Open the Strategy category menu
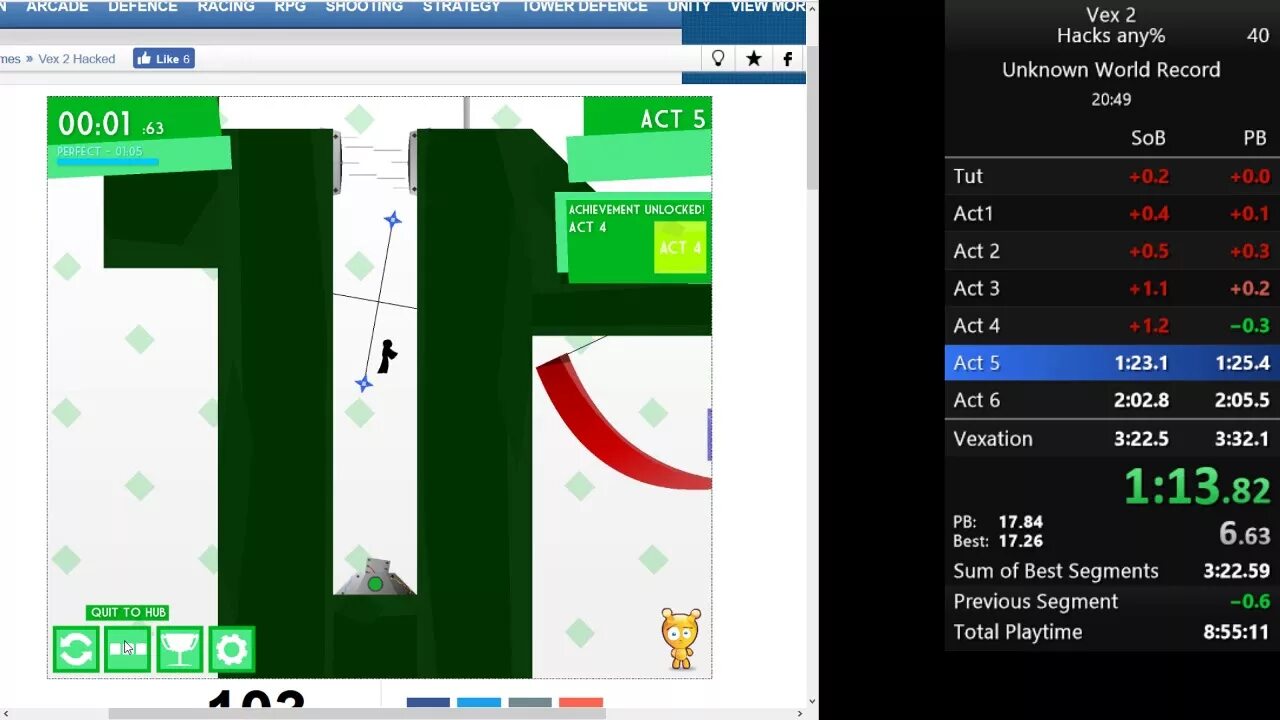 pyautogui.click(x=461, y=7)
